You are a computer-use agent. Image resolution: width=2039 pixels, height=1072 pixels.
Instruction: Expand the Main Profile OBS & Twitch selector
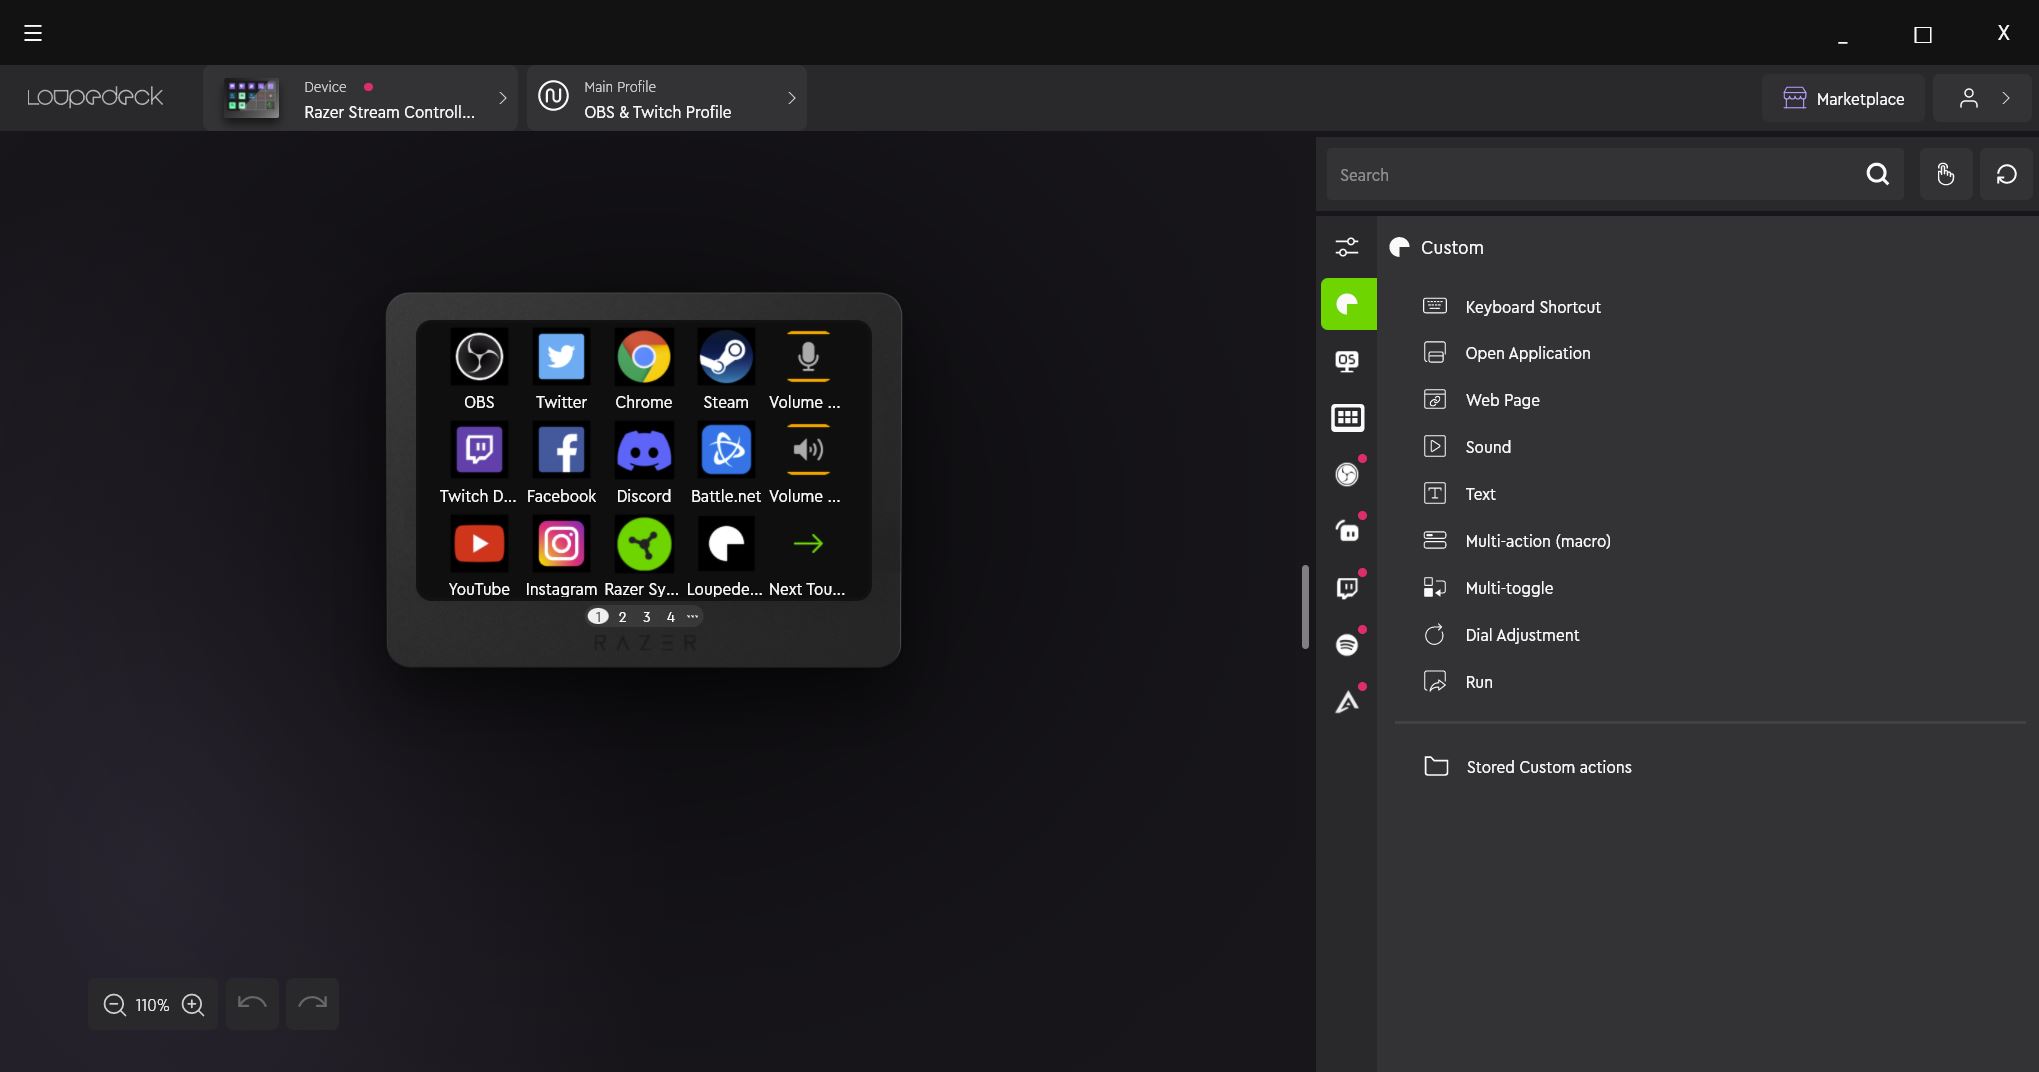click(x=666, y=98)
